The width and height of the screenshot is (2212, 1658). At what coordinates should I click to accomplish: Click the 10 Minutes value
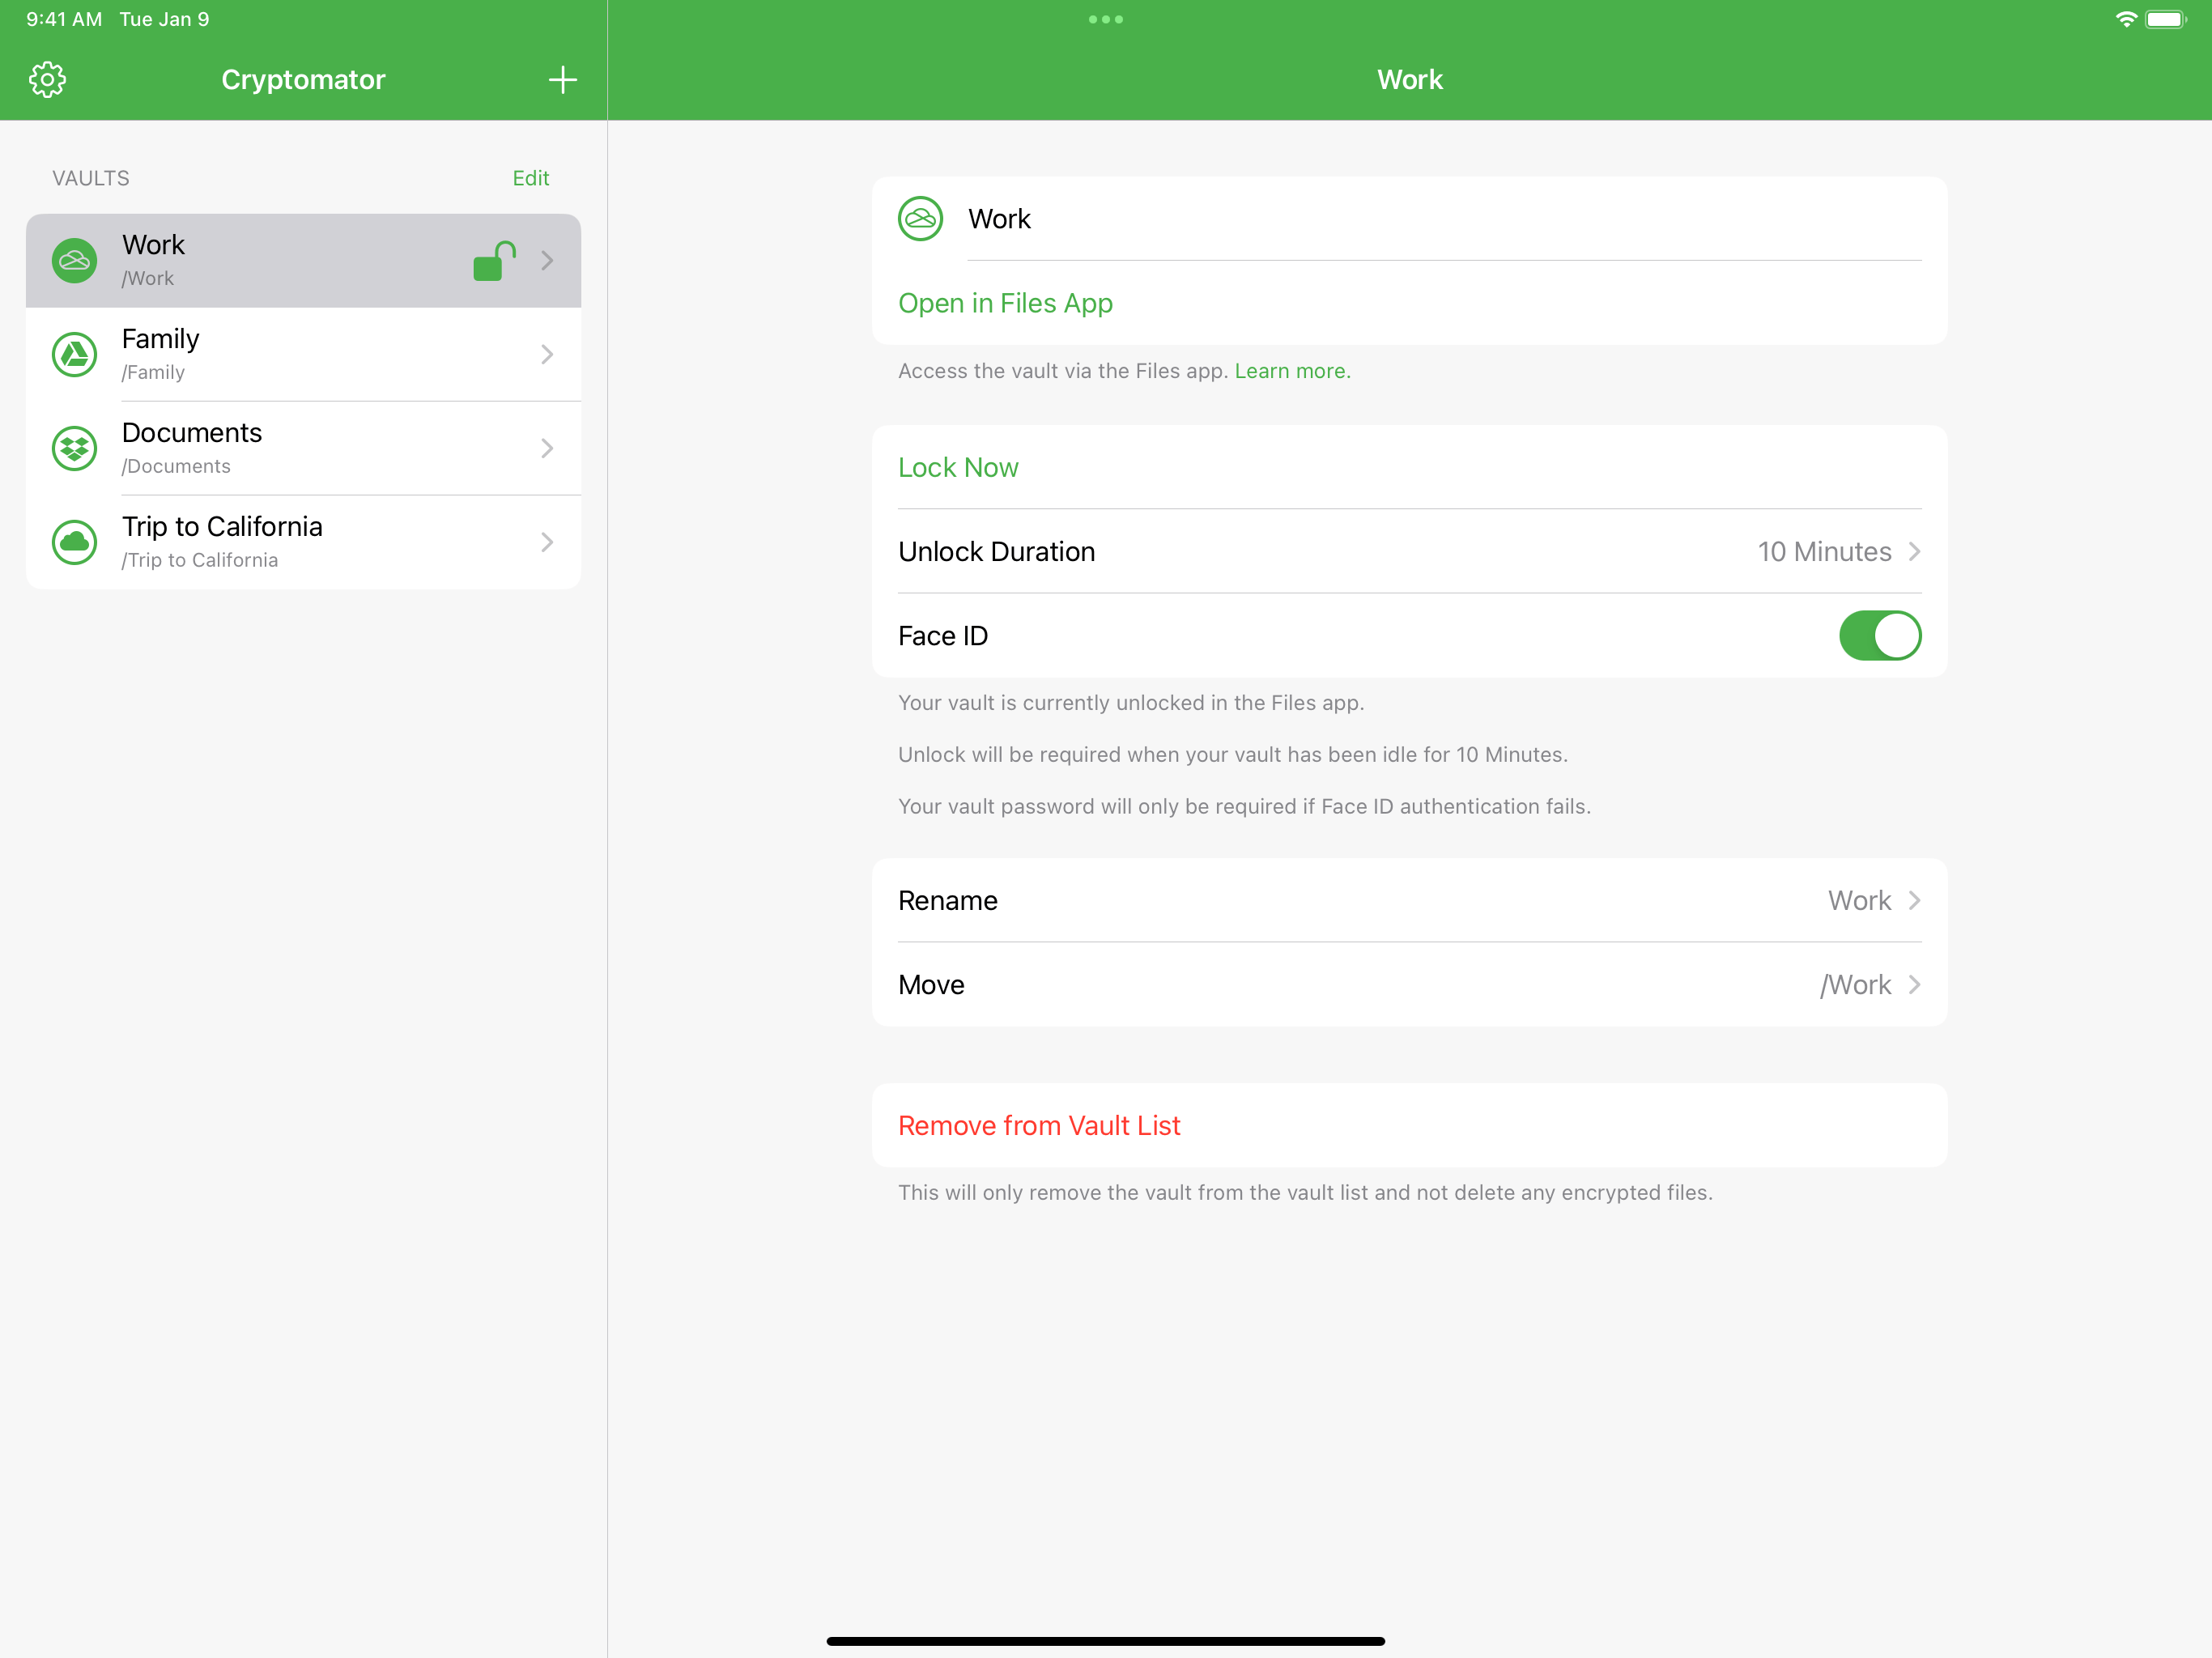click(1824, 552)
